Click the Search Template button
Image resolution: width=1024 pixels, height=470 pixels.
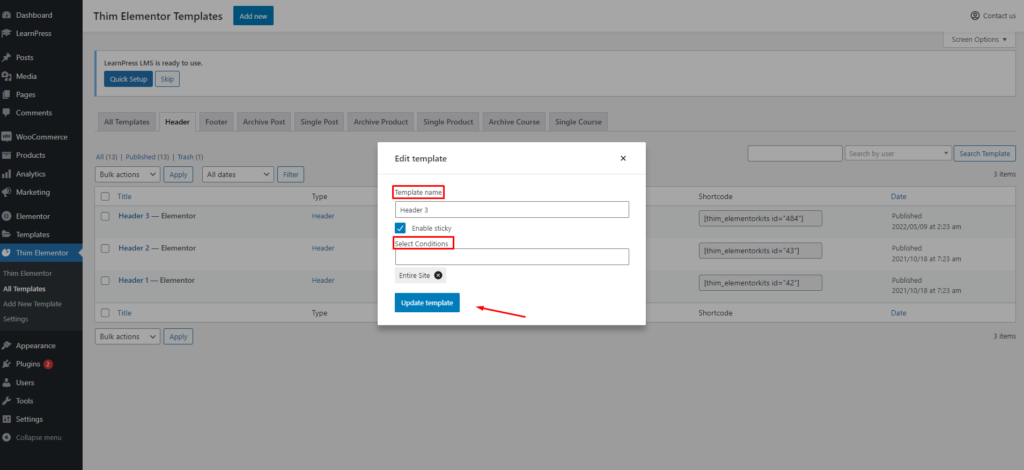pos(985,153)
